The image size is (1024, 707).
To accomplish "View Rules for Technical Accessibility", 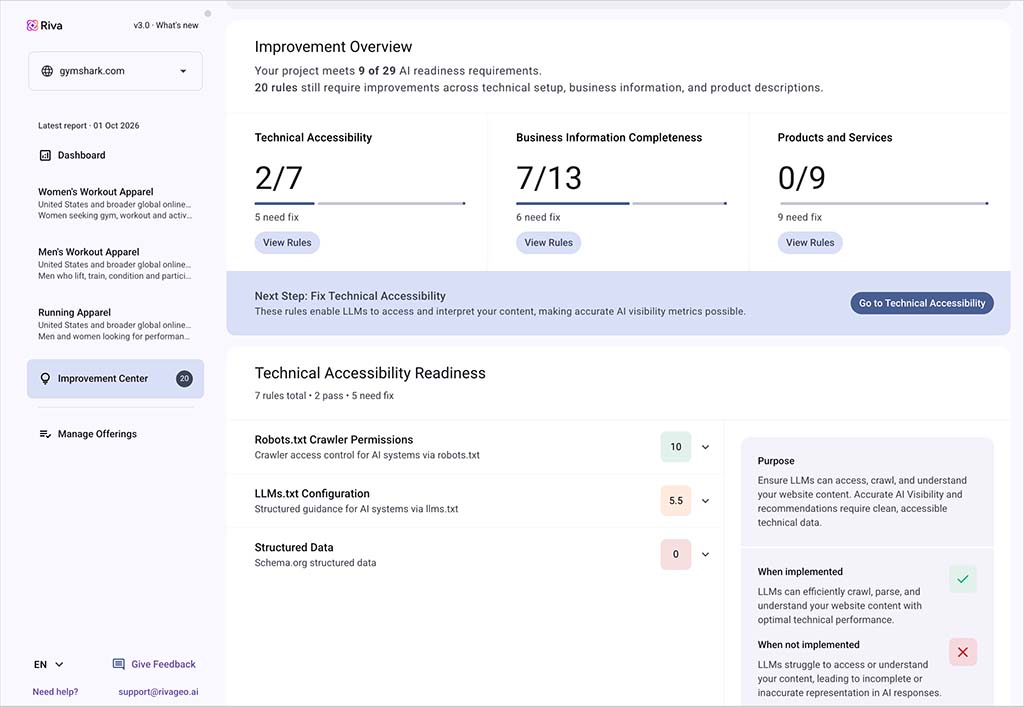I will [x=287, y=243].
